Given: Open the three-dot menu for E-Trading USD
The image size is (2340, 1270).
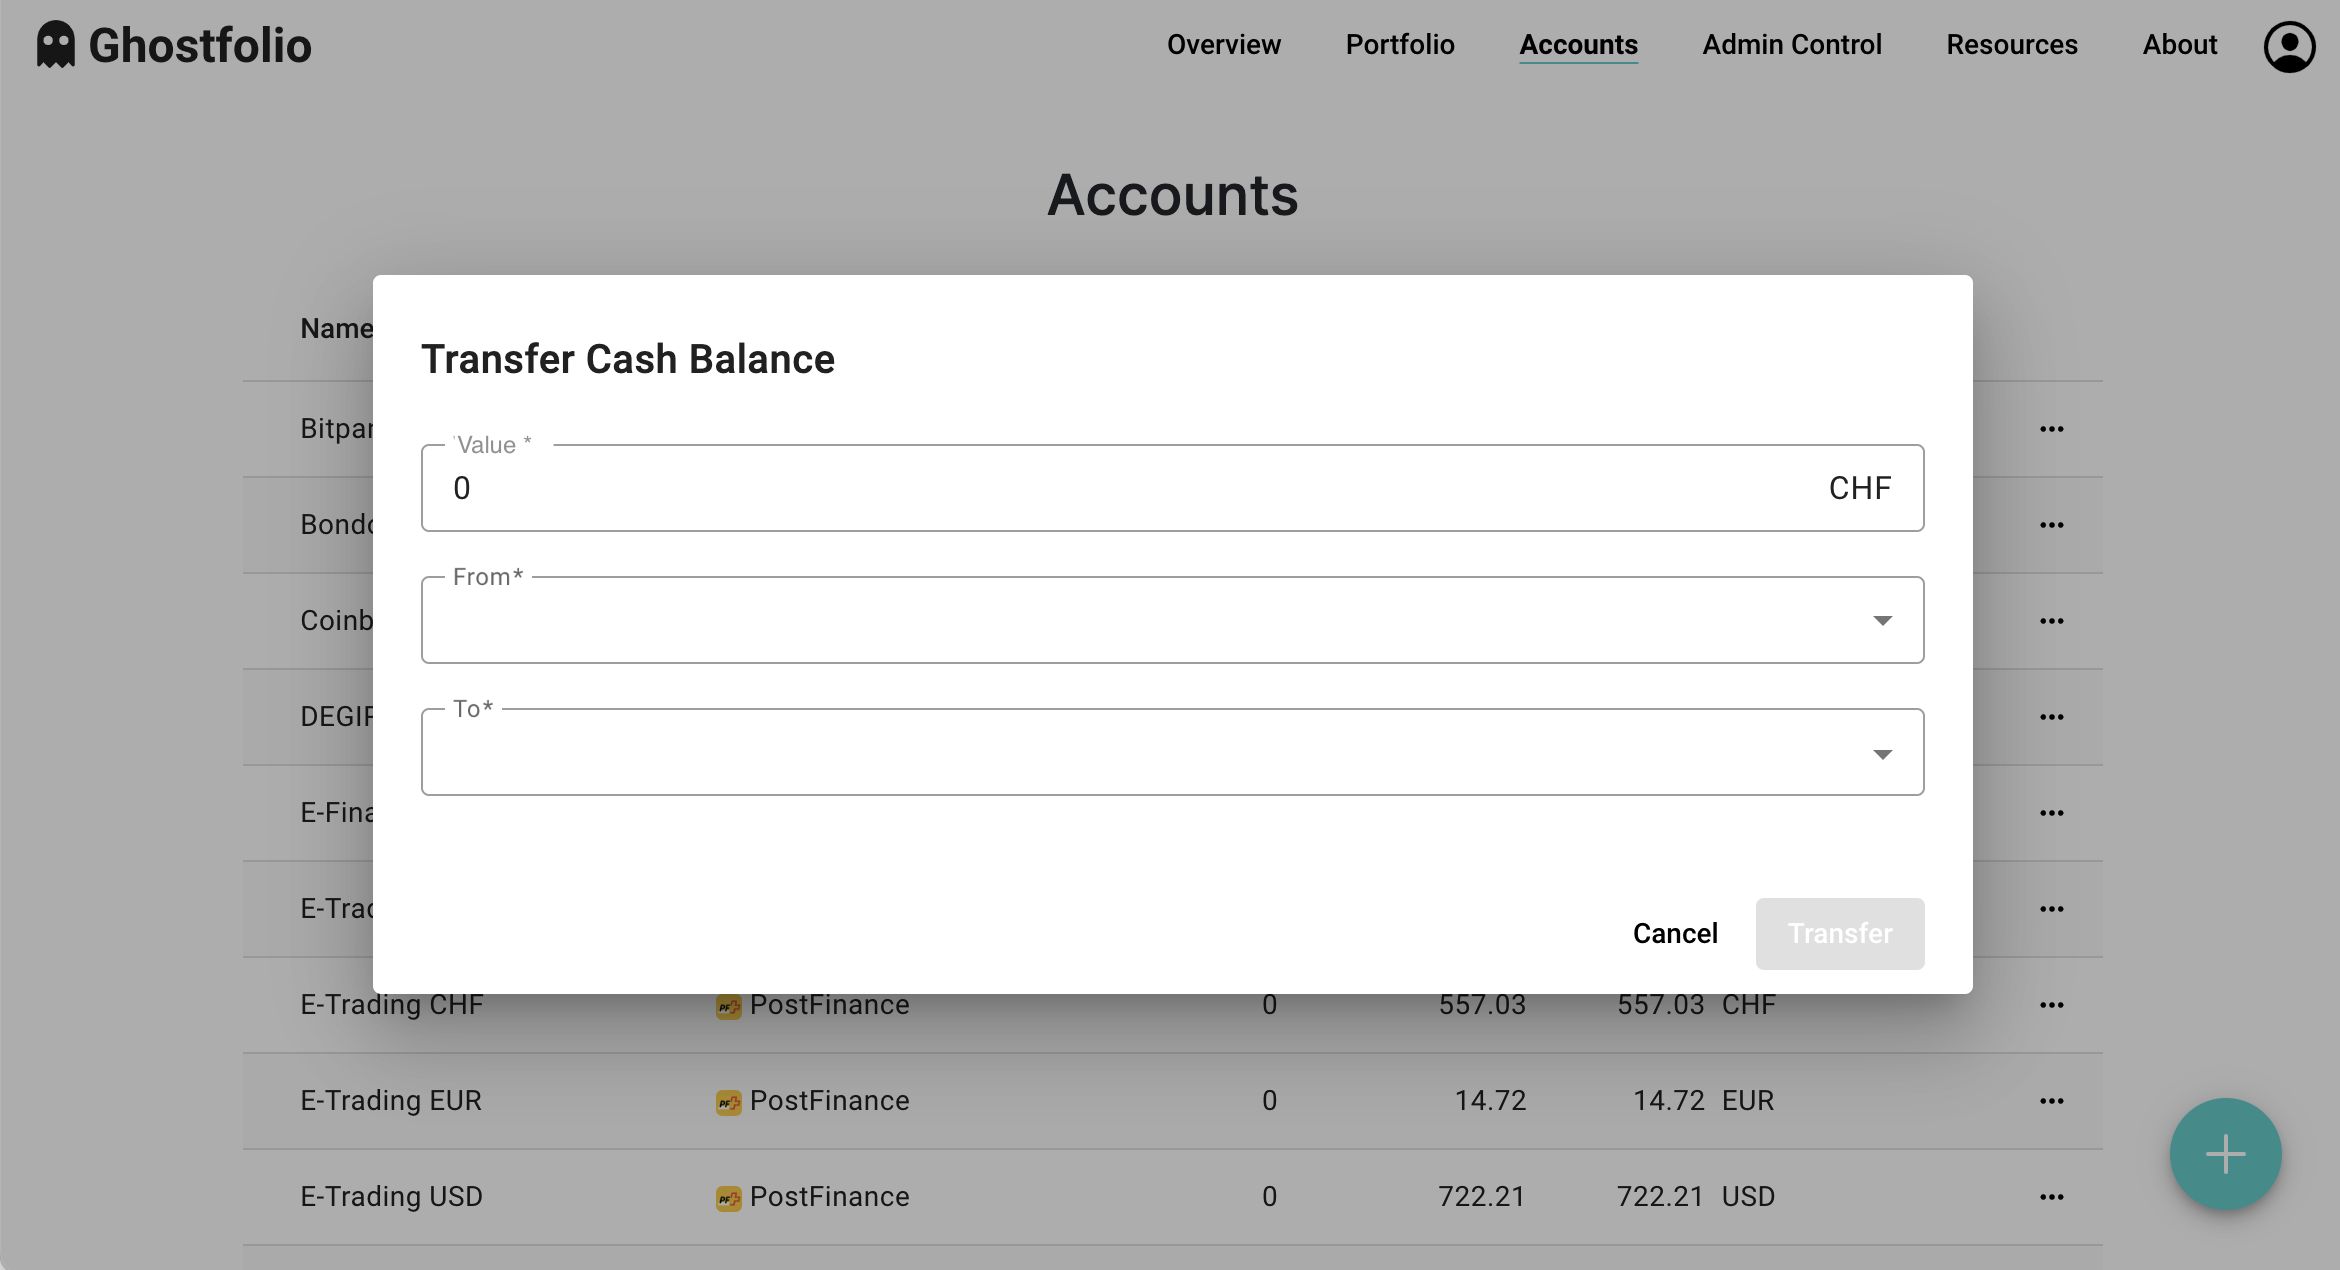Looking at the screenshot, I should tap(2052, 1197).
